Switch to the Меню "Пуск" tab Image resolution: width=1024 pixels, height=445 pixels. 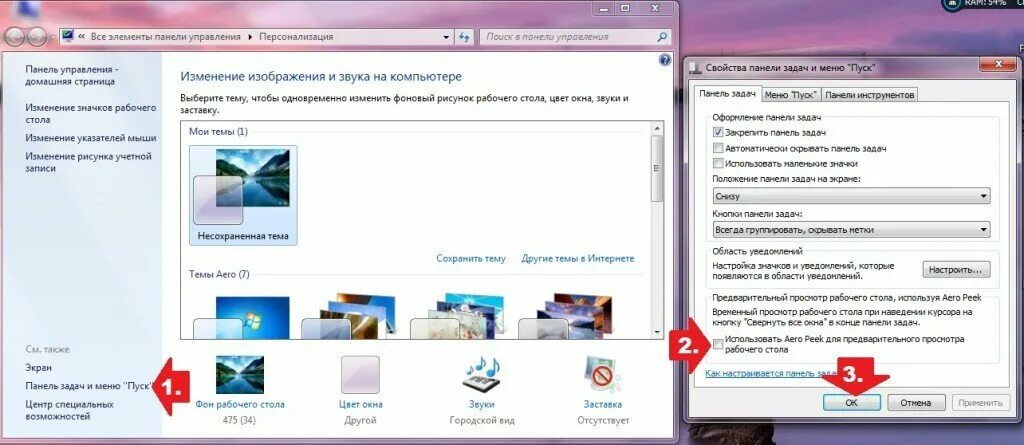coord(791,95)
